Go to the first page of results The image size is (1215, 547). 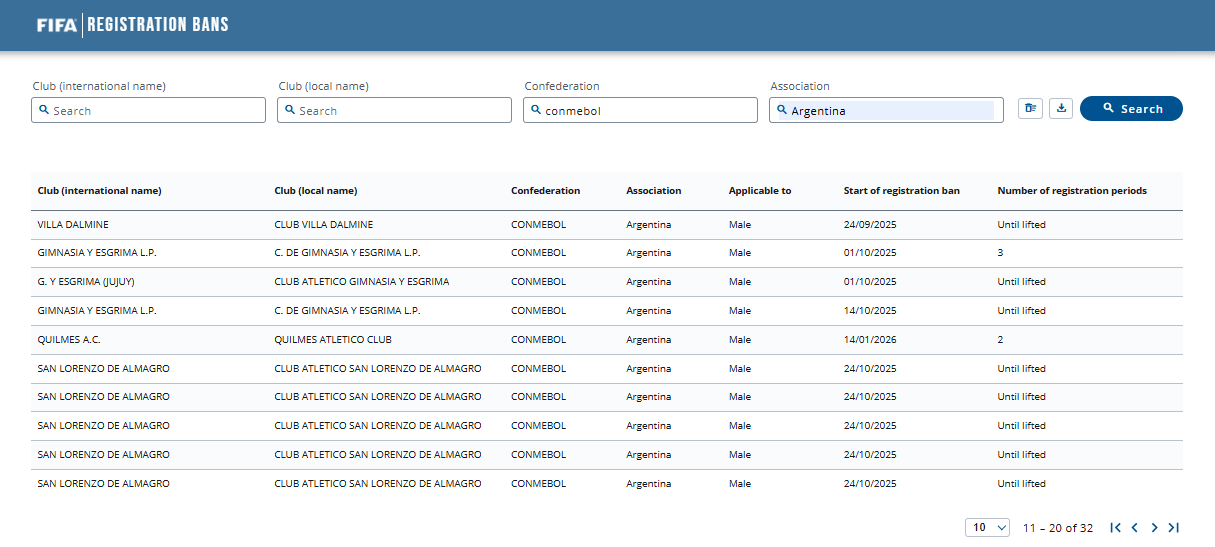tap(1115, 528)
